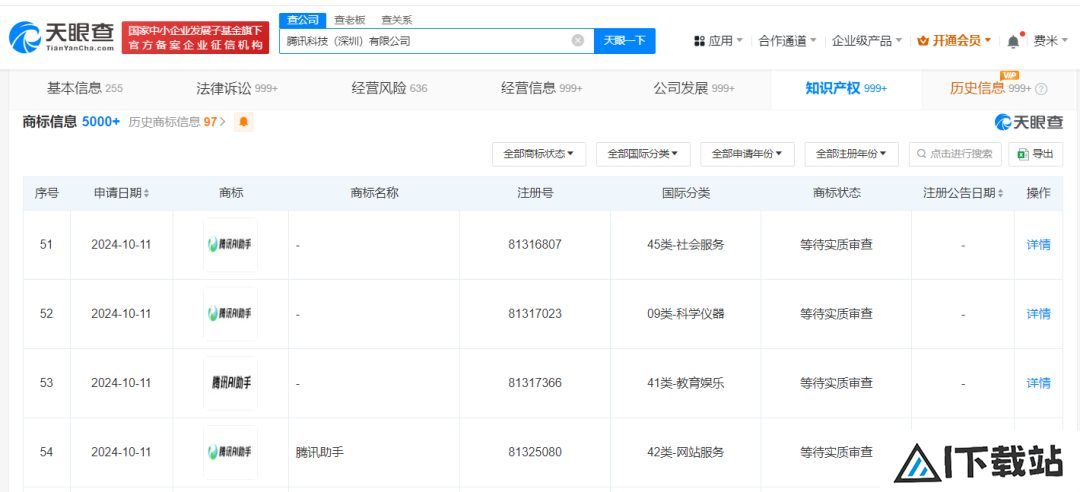
Task: Click the 商标状态 column header
Action: point(836,194)
